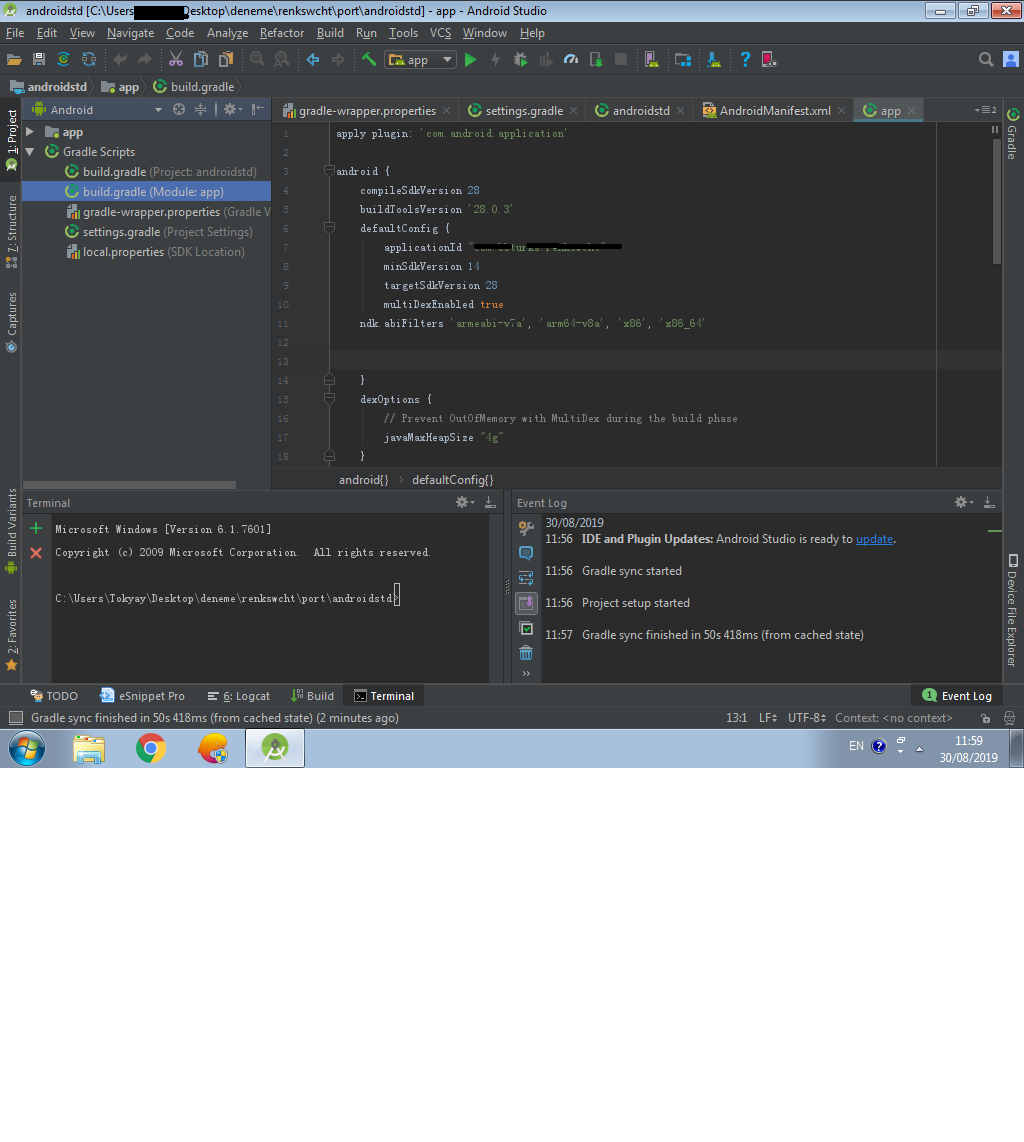Open Terminal panel gear settings

pyautogui.click(x=464, y=503)
